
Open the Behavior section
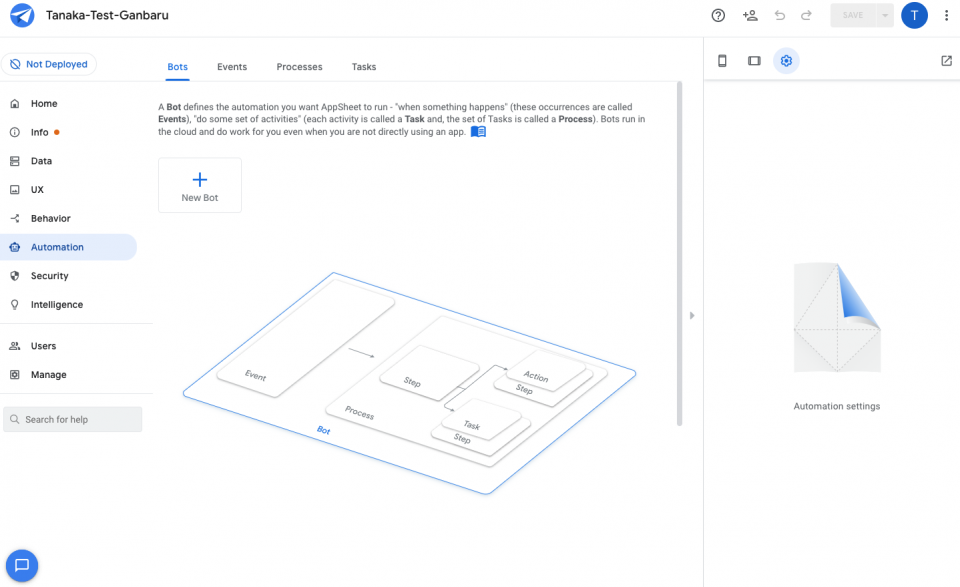click(69, 219)
